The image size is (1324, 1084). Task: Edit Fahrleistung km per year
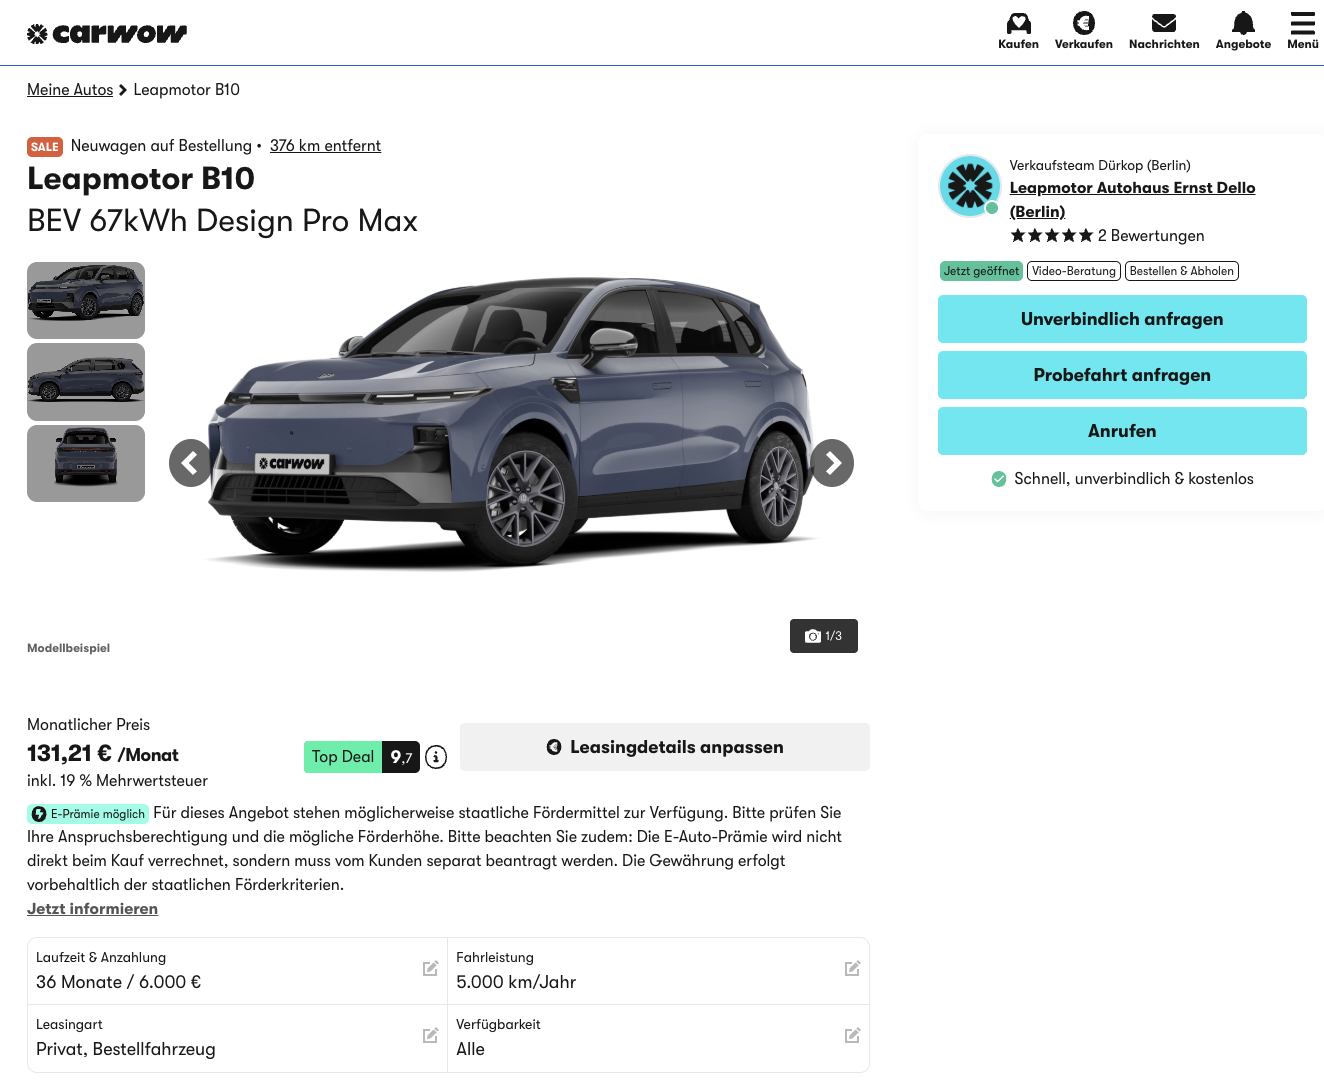pyautogui.click(x=852, y=969)
